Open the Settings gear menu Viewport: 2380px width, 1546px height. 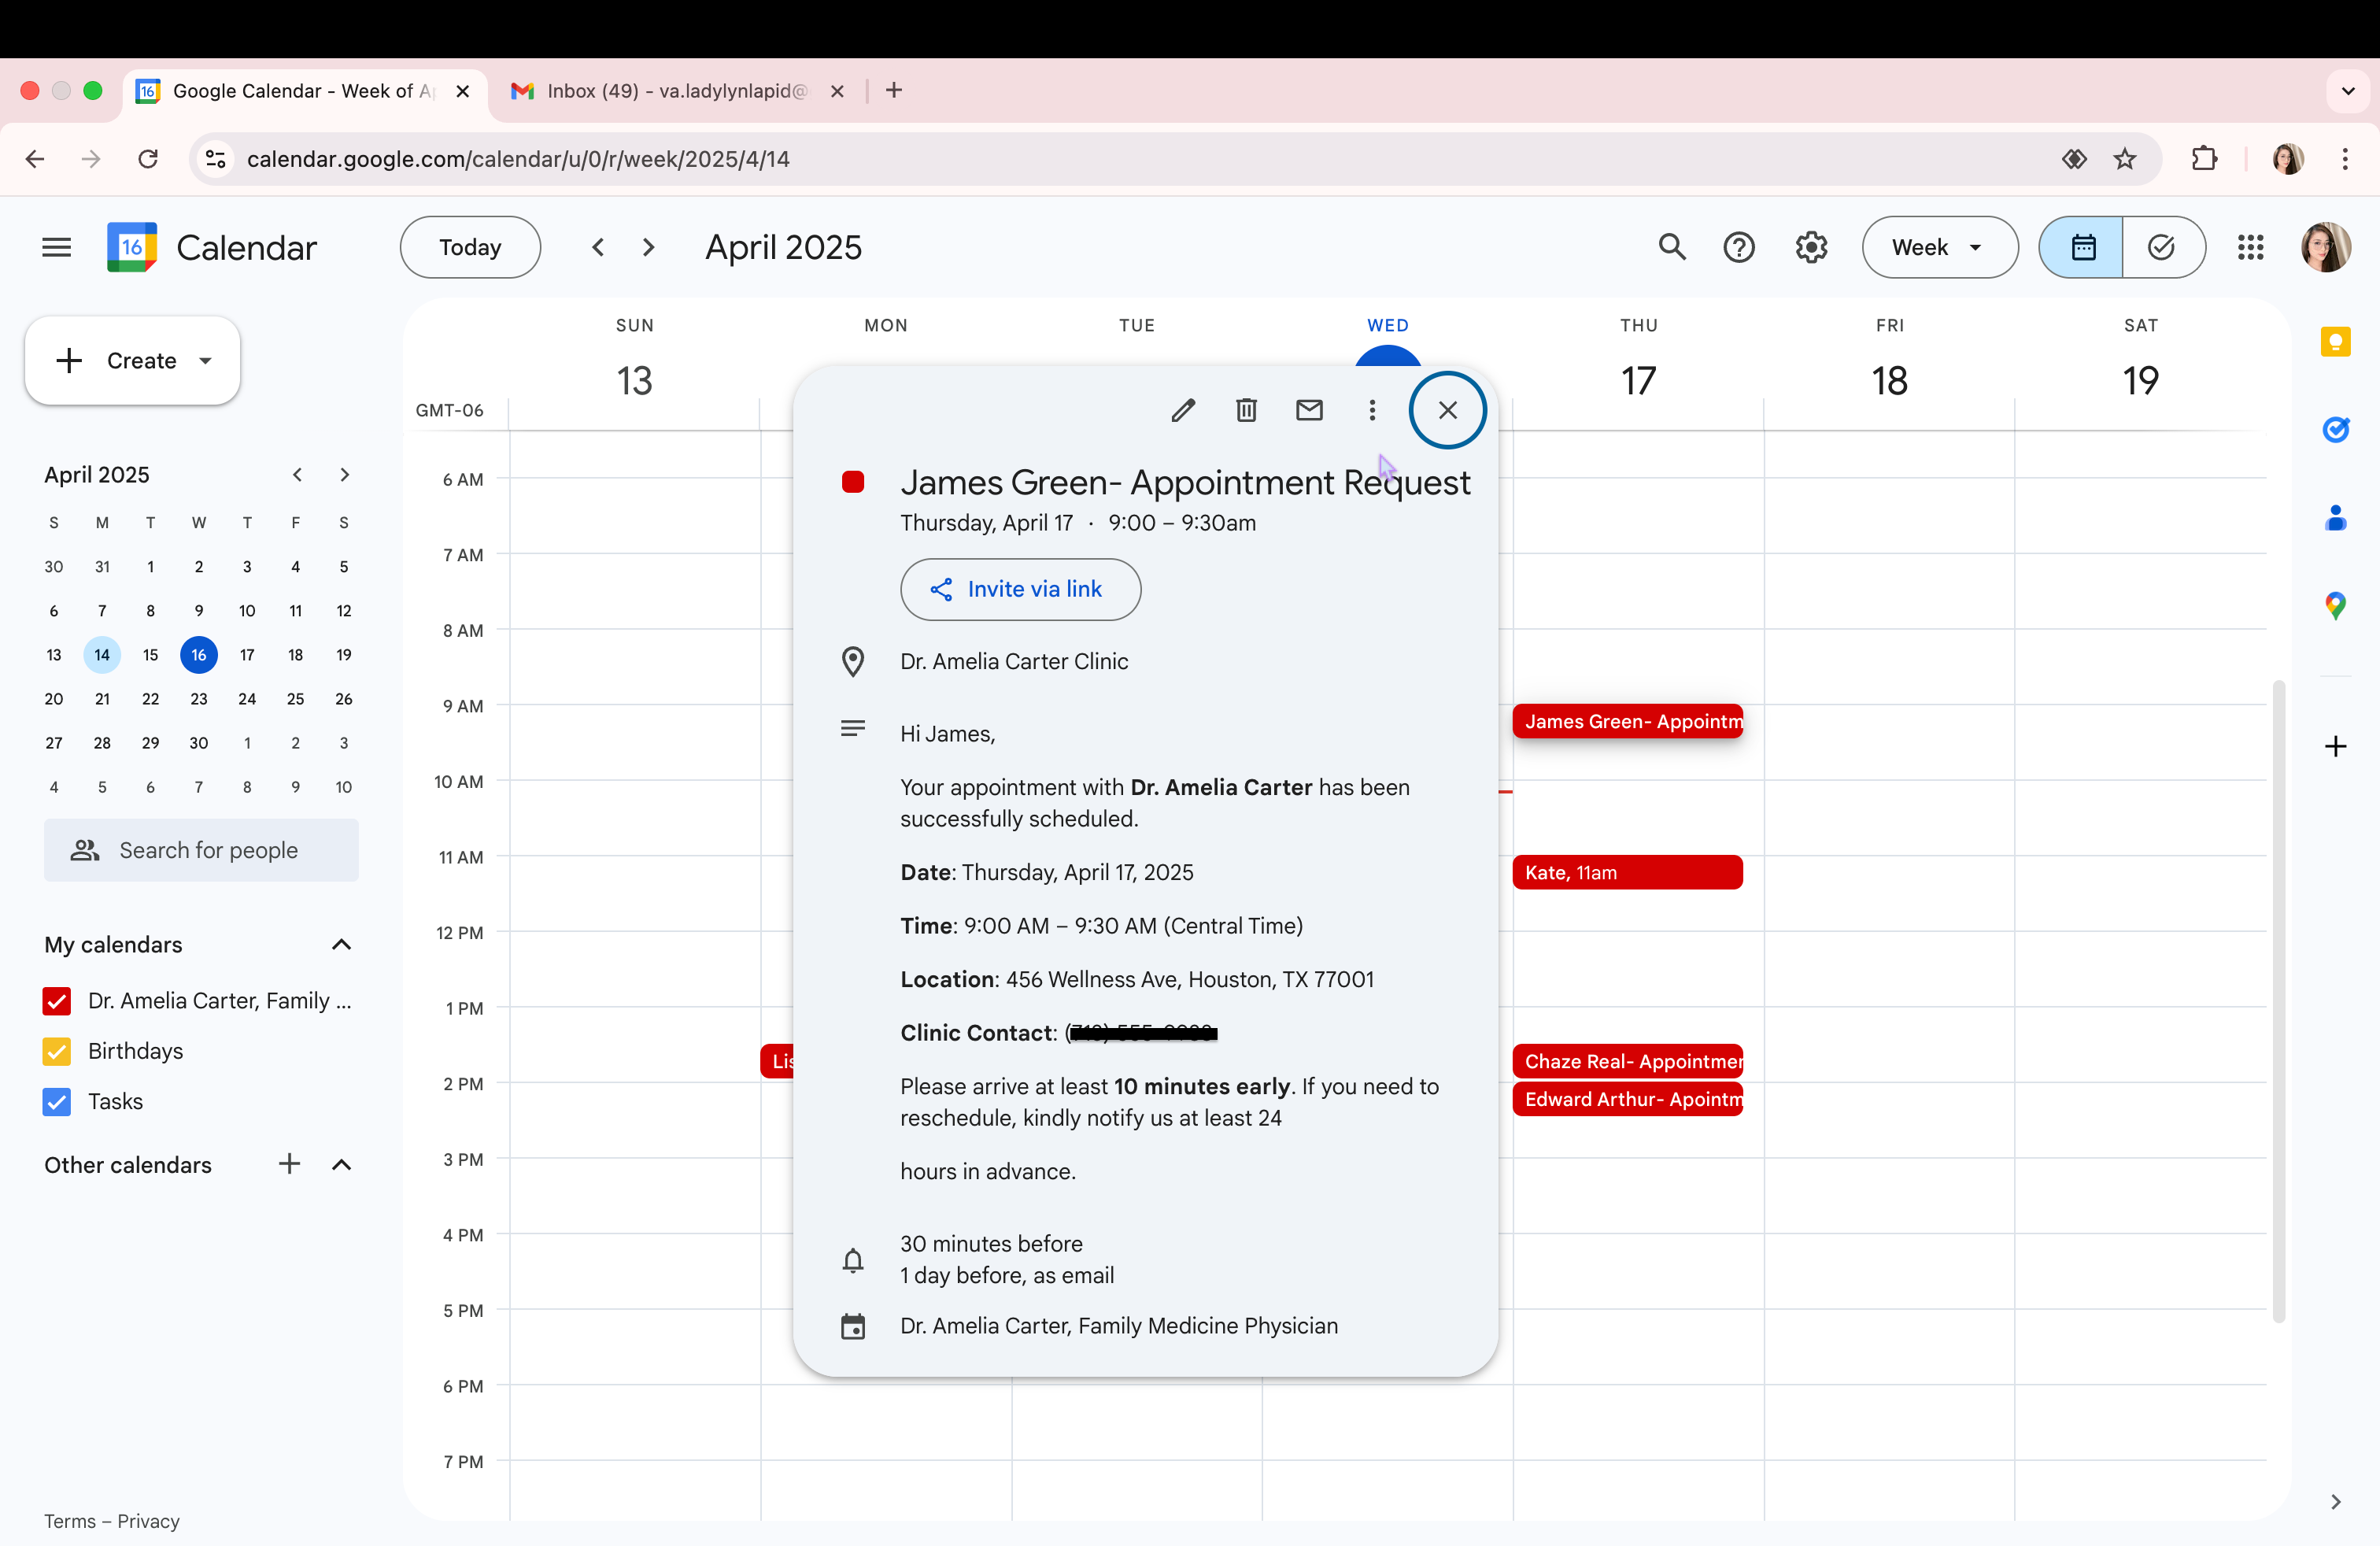click(x=1811, y=247)
